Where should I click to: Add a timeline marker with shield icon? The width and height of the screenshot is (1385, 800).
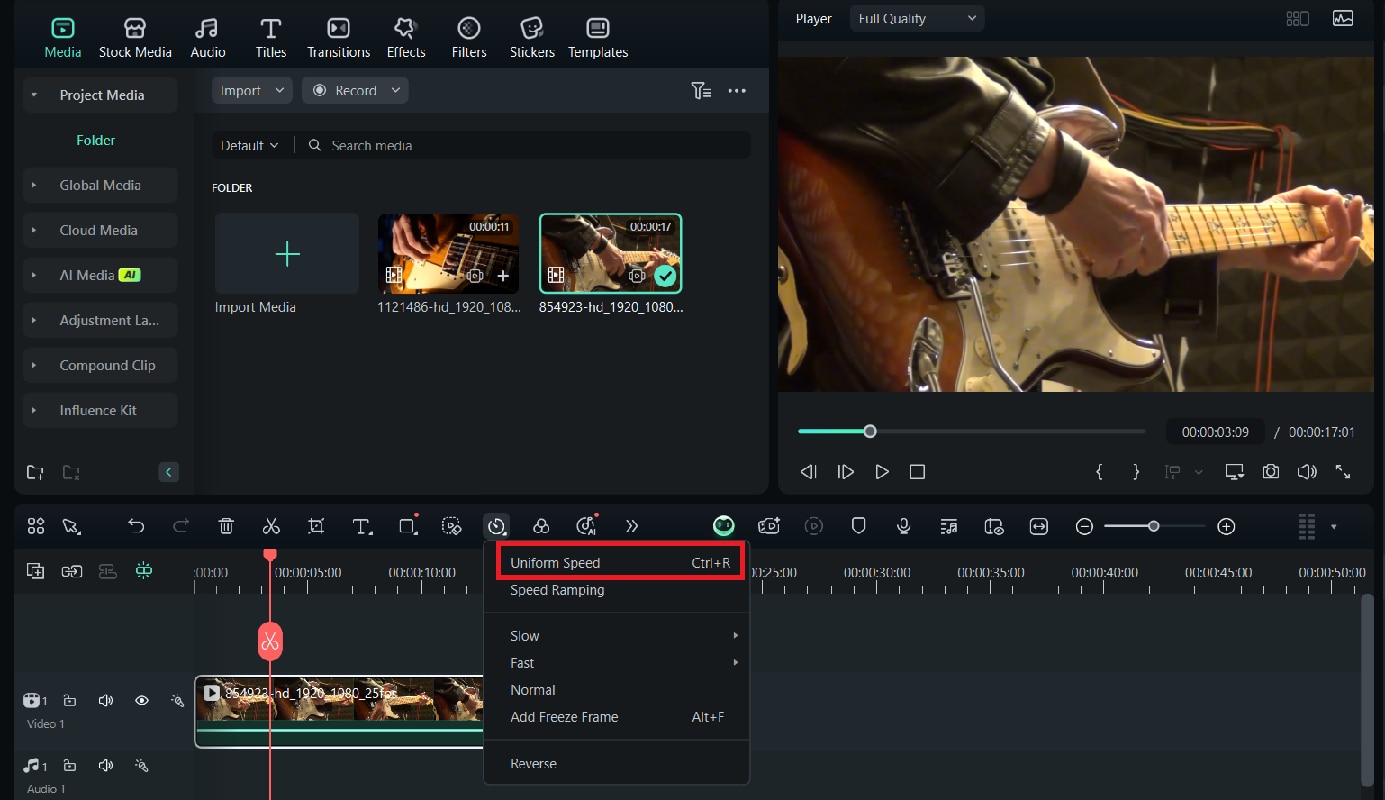[x=858, y=526]
